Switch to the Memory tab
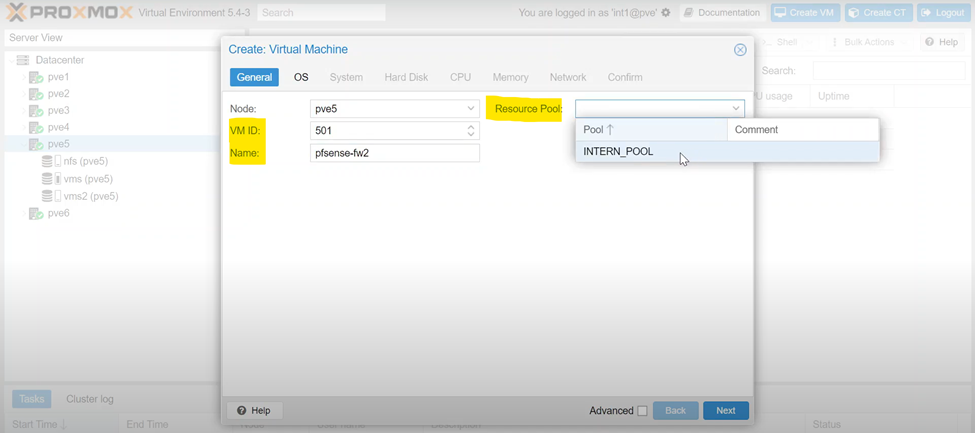The image size is (975, 433). click(511, 77)
